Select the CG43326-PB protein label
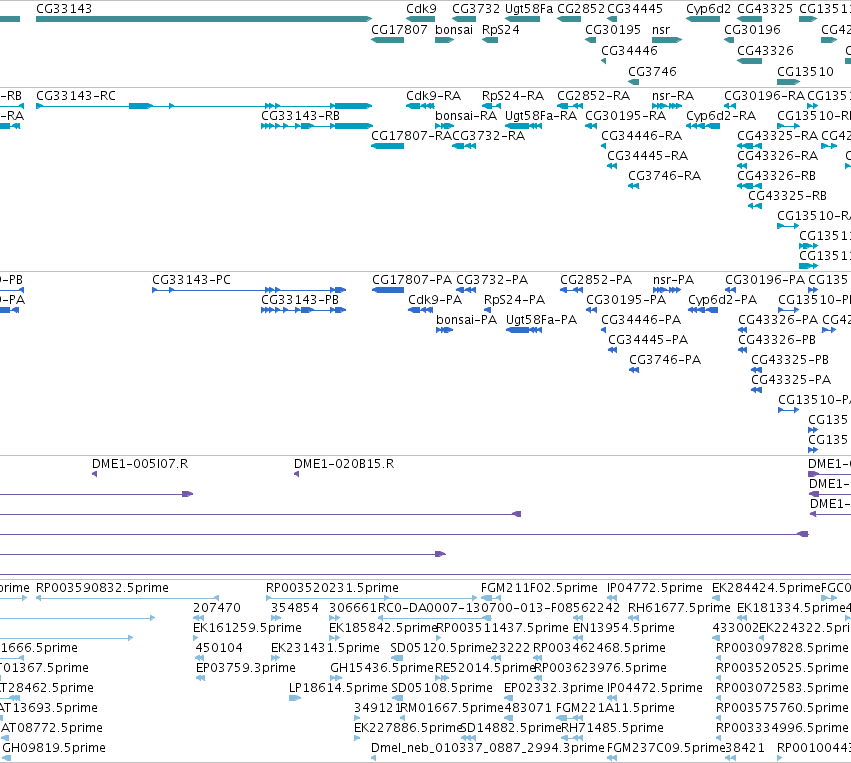 pyautogui.click(x=777, y=340)
